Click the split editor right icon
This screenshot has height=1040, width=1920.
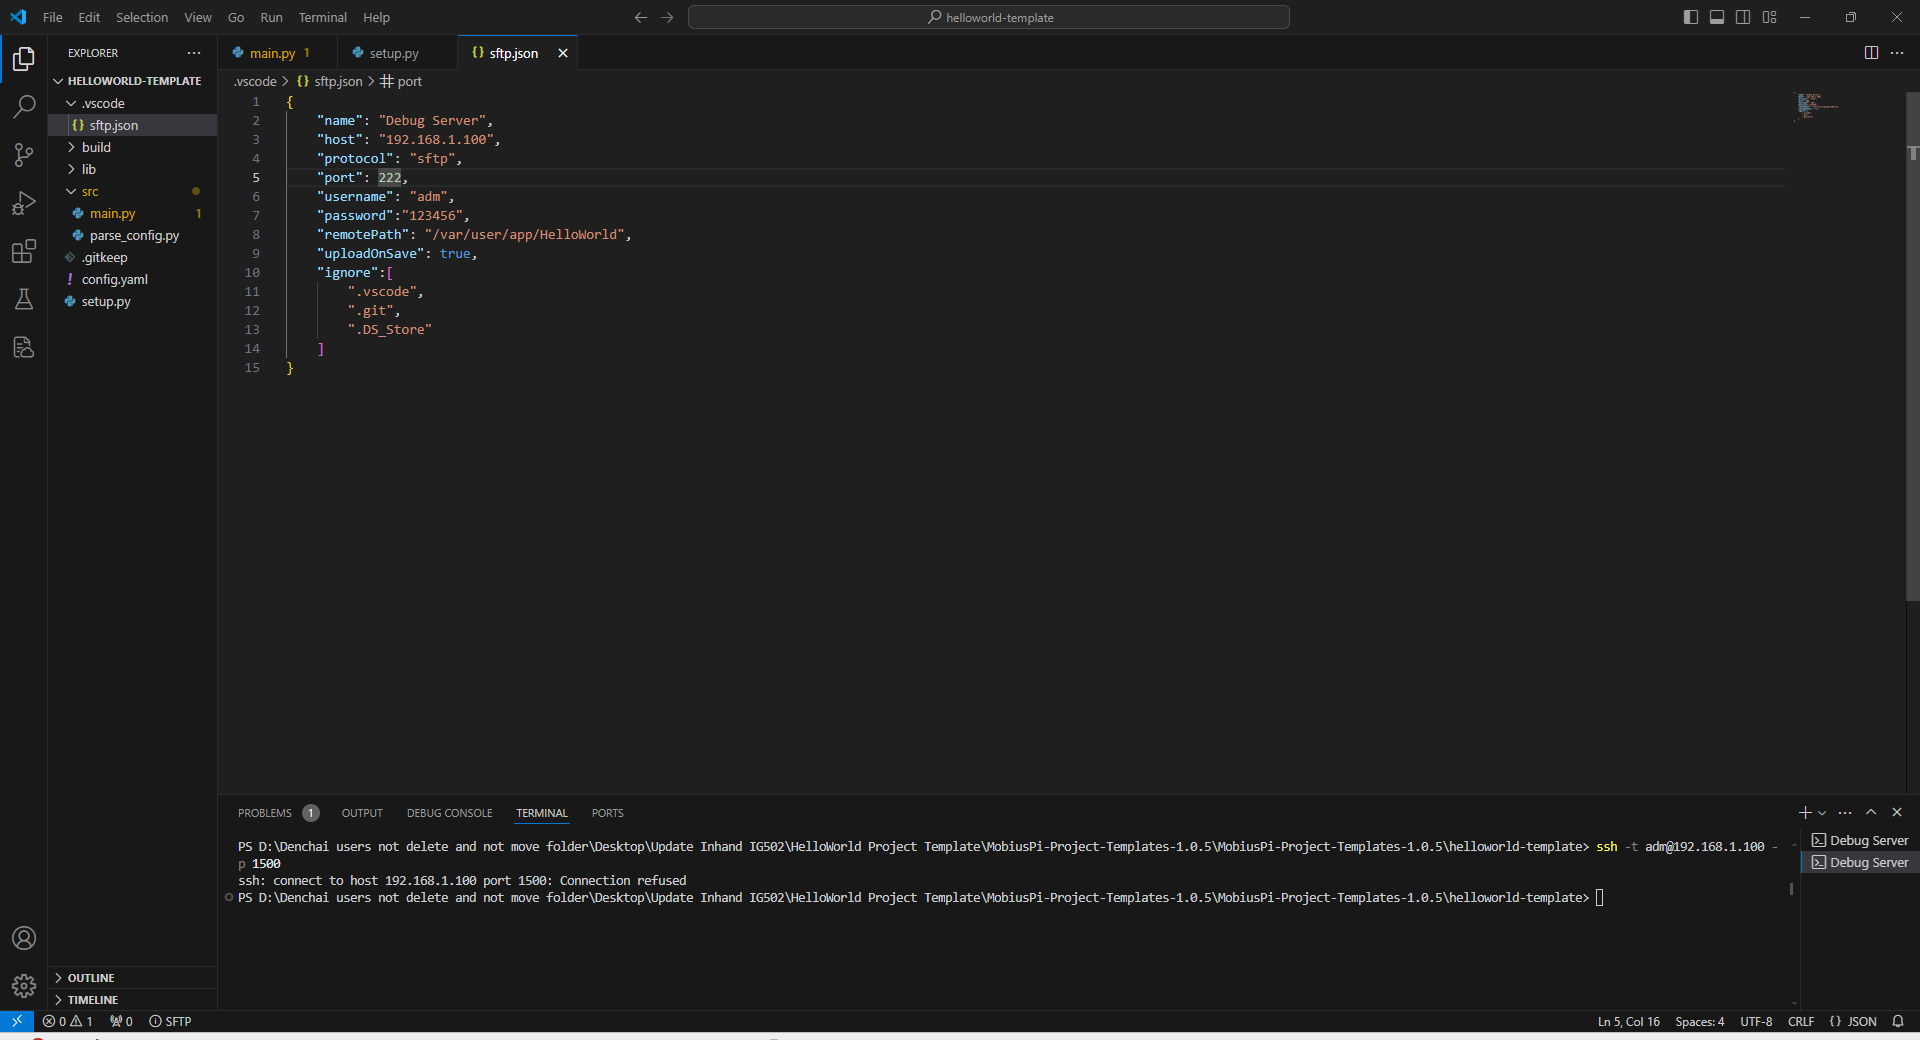(1871, 53)
